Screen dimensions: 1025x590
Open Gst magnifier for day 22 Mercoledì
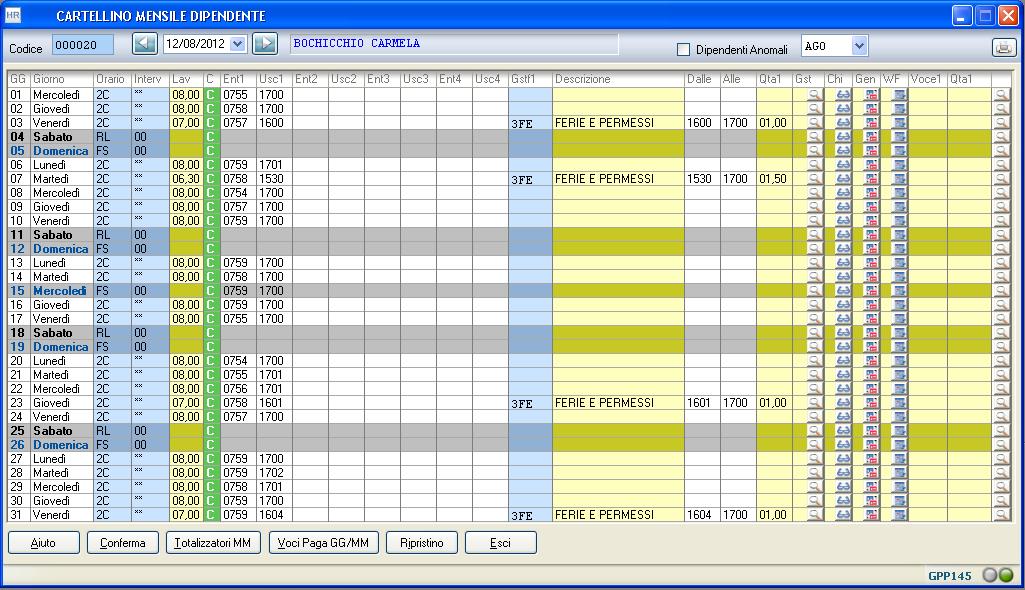pyautogui.click(x=815, y=389)
